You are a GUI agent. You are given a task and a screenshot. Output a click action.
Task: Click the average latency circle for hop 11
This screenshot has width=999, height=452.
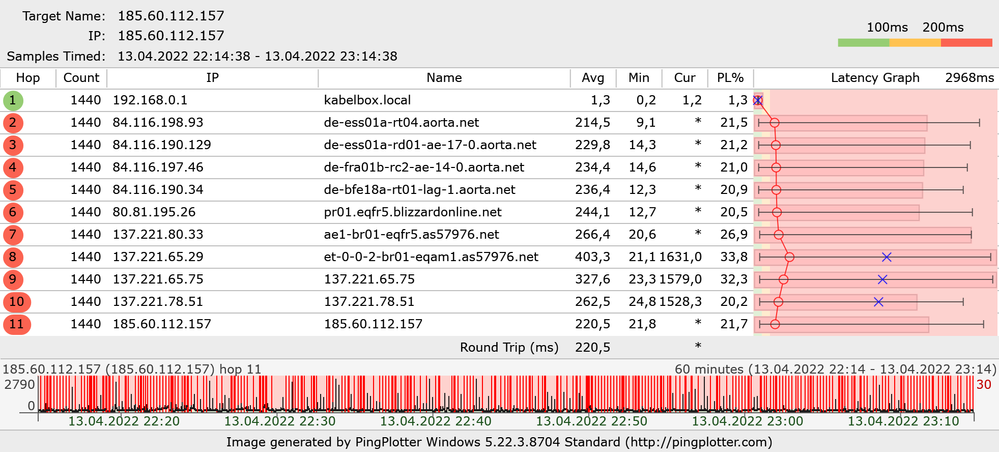pos(775,324)
